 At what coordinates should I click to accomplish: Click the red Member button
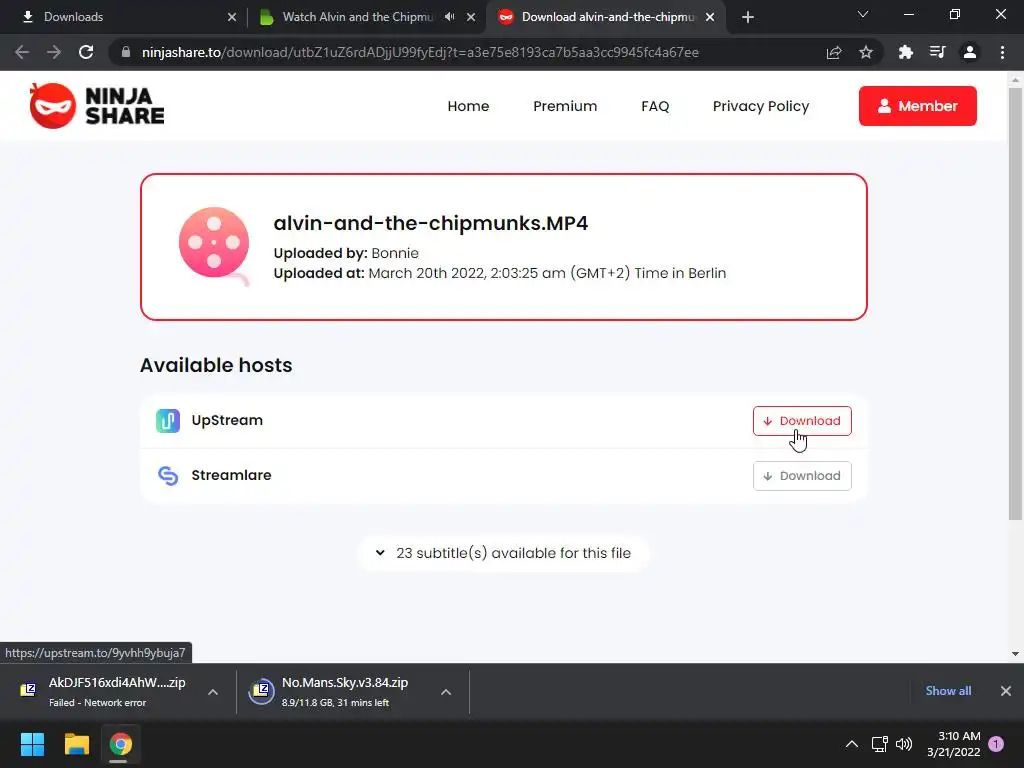918,106
